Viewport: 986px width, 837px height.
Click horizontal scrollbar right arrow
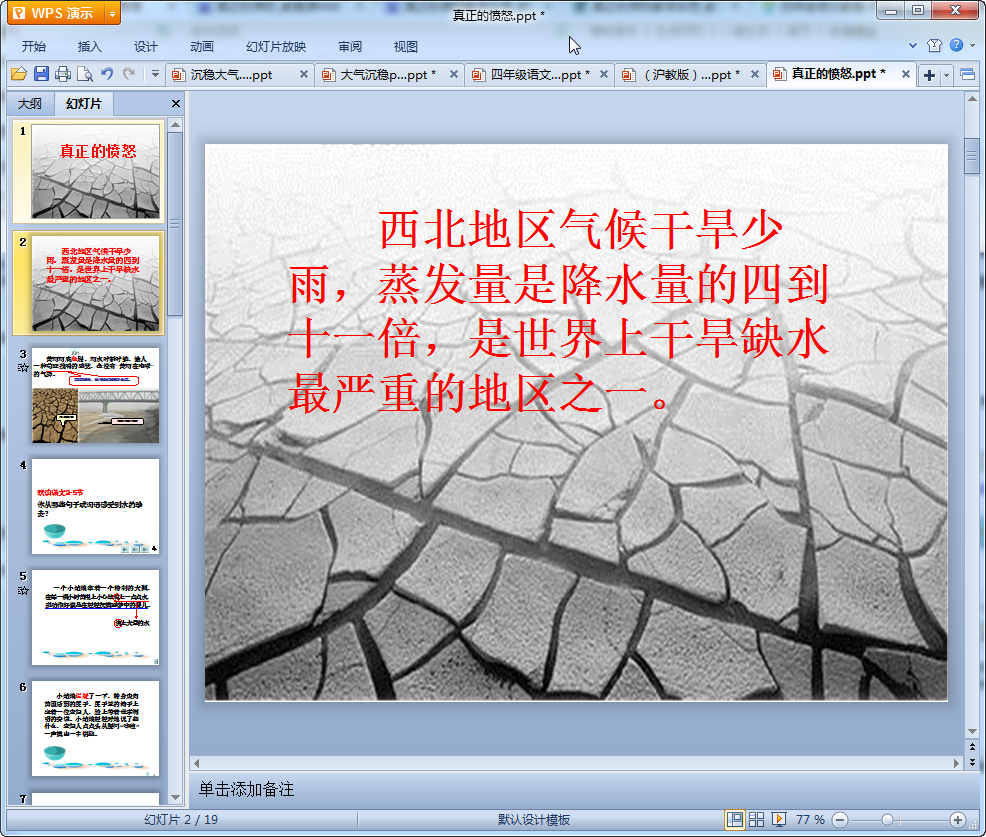(x=956, y=763)
